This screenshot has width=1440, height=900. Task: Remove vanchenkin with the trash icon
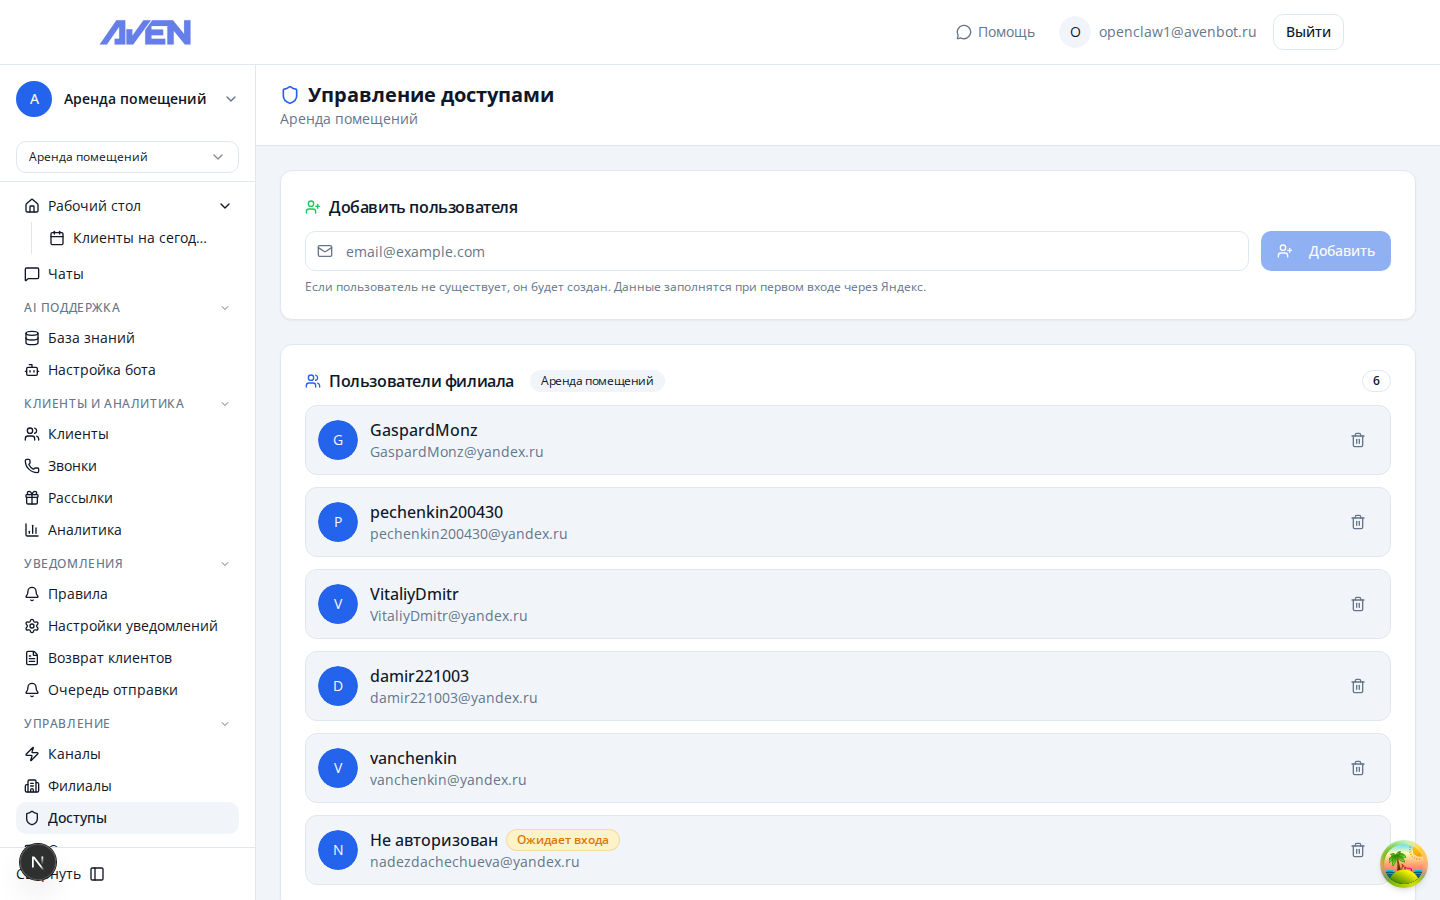pyautogui.click(x=1357, y=768)
